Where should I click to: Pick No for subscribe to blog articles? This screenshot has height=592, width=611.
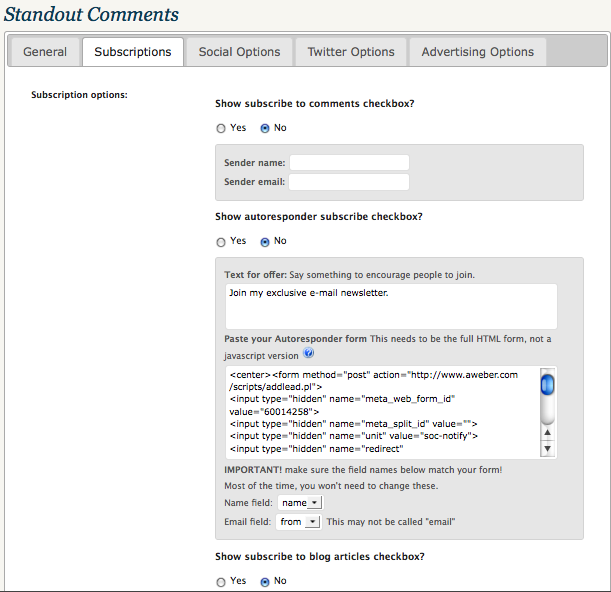[x=265, y=582]
